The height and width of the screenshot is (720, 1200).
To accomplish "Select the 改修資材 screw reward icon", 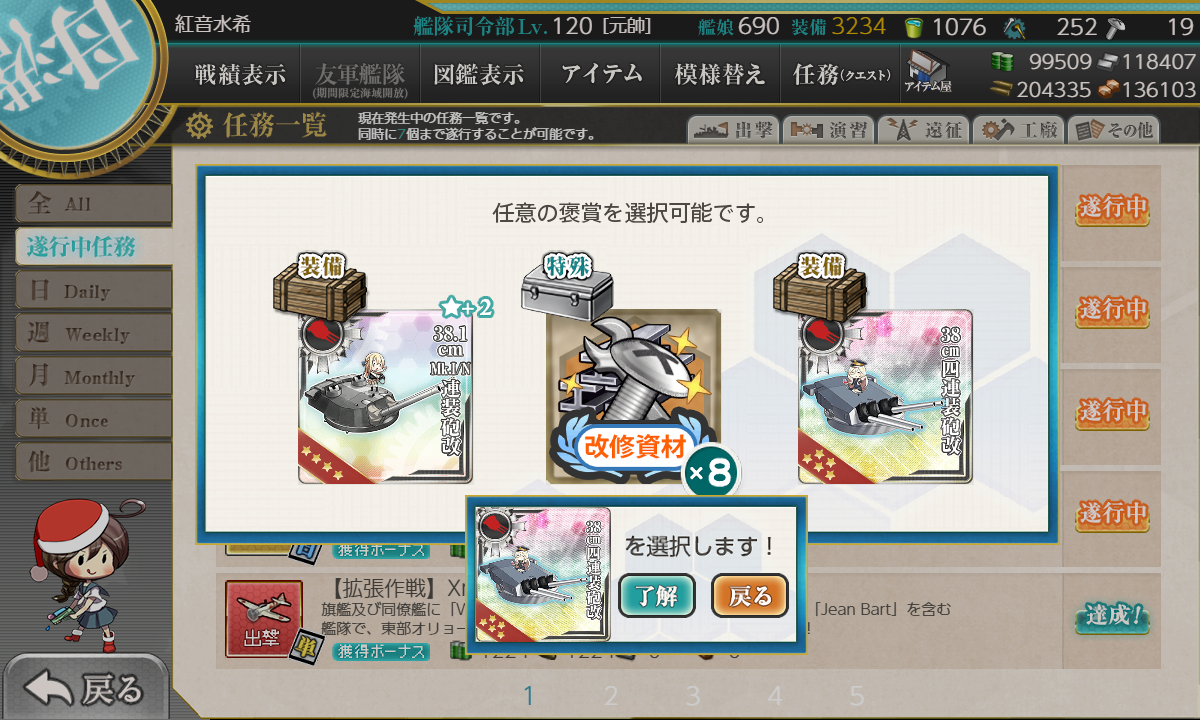I will [633, 397].
